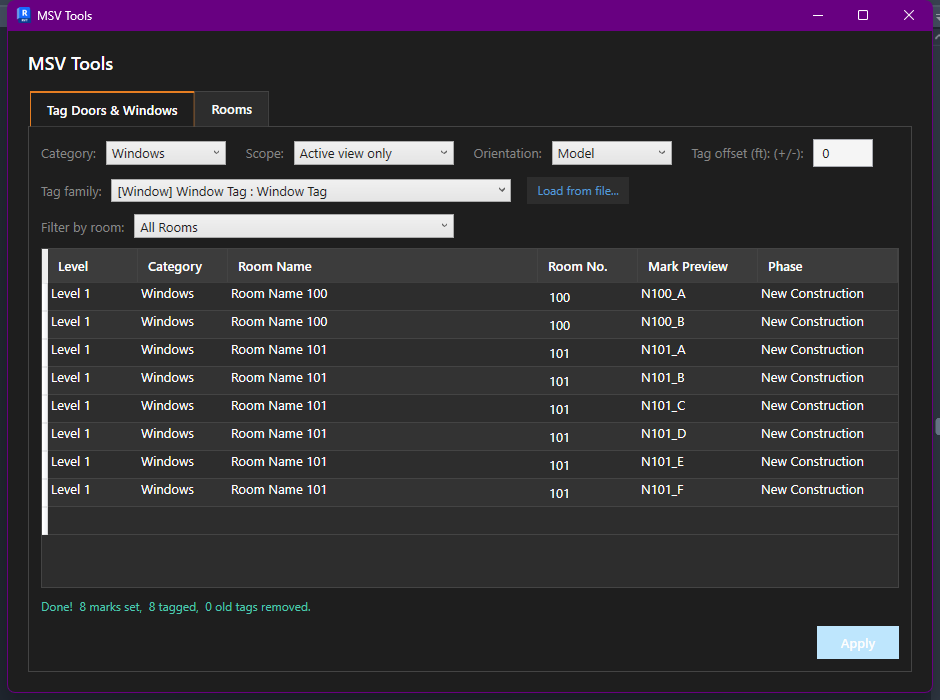Click the MSV Tools heading

(71, 64)
